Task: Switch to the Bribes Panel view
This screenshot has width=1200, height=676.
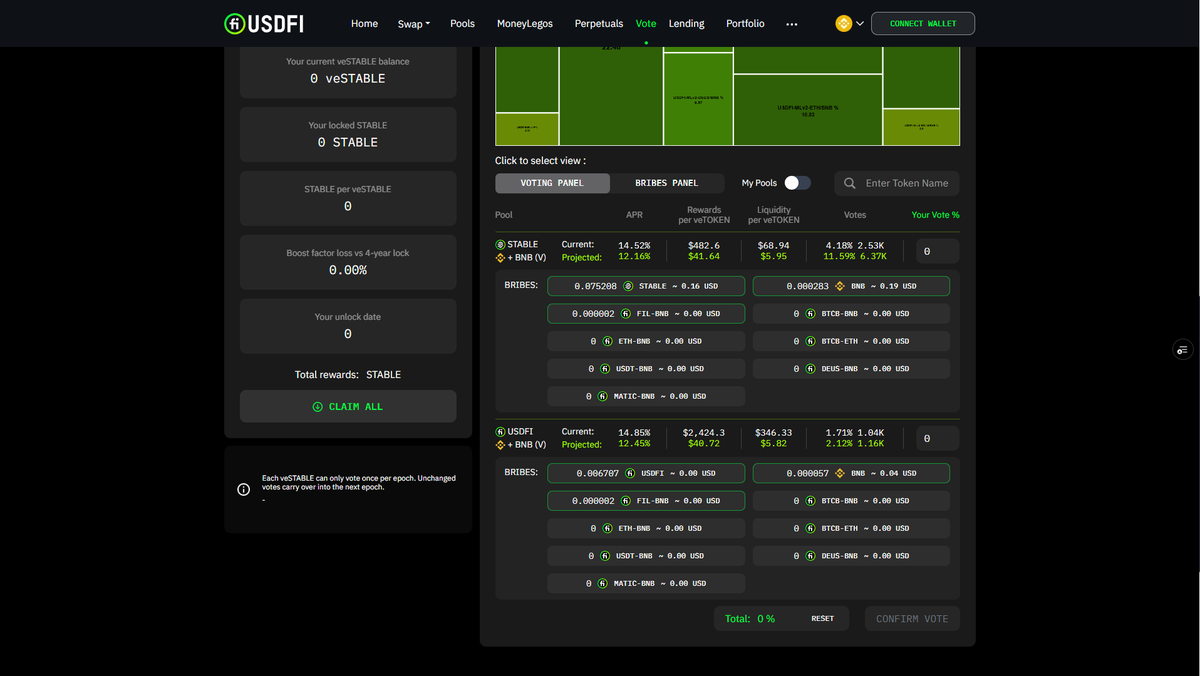Action: point(667,183)
